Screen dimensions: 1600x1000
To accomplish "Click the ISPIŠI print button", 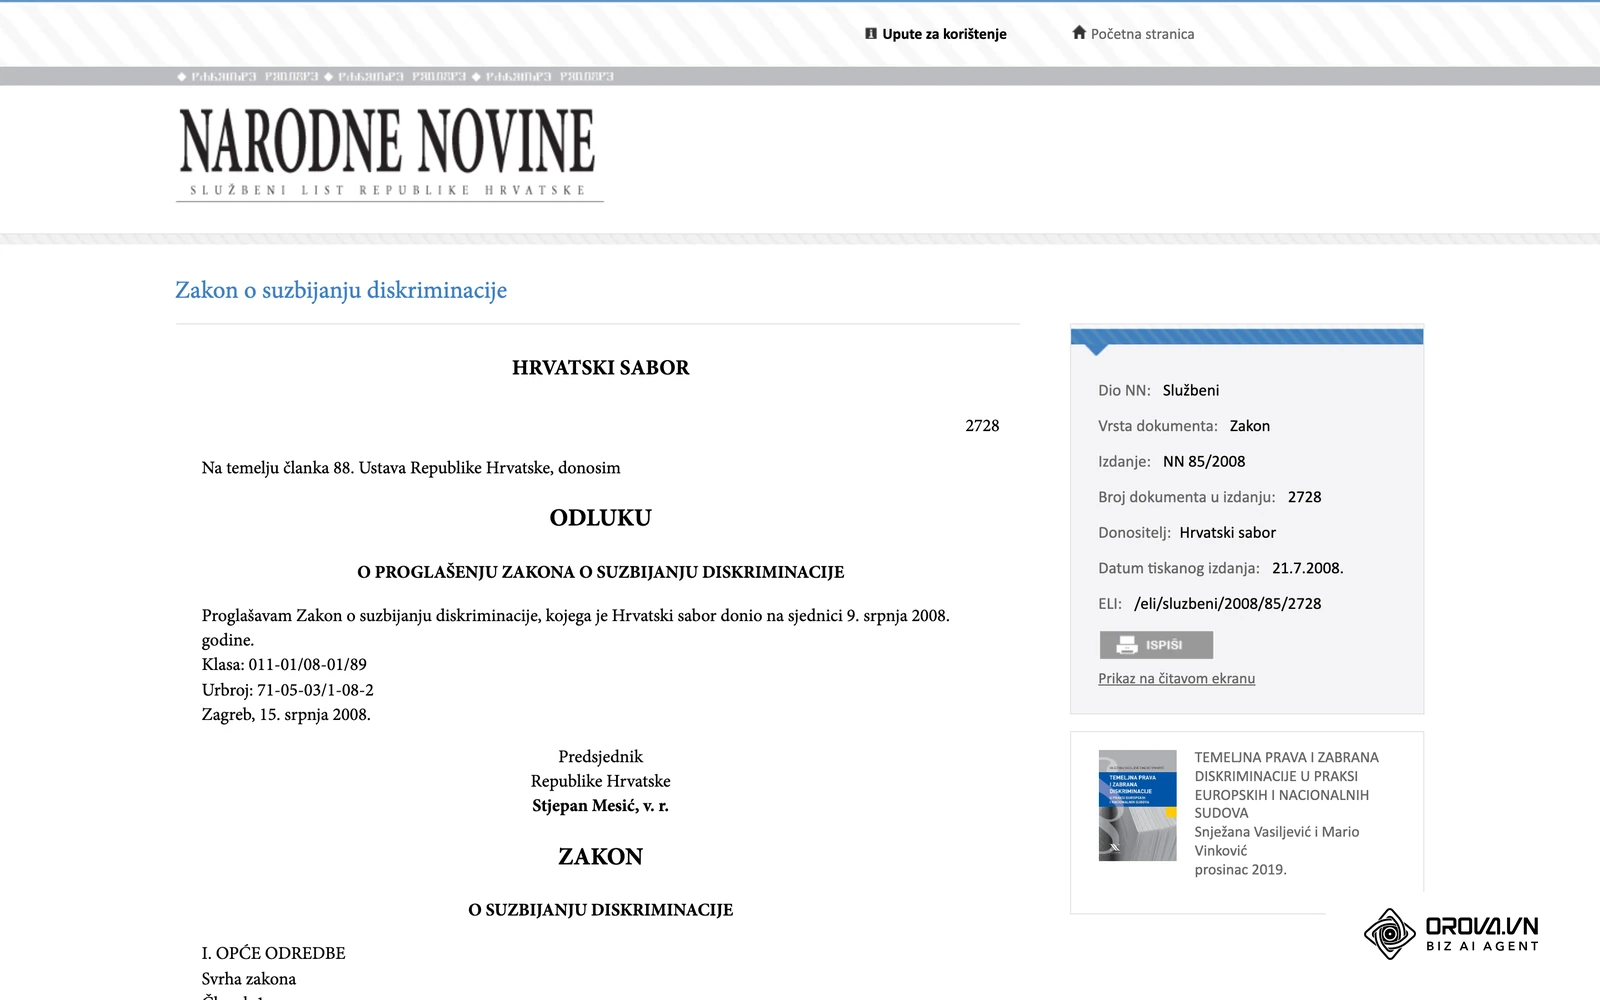I will tap(1156, 645).
